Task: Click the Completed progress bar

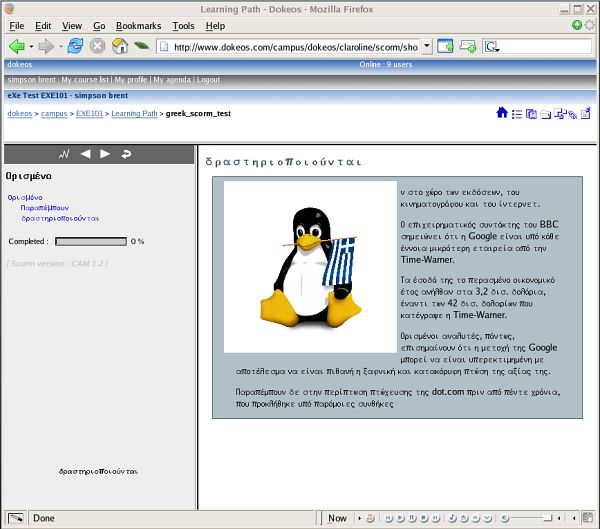Action: click(91, 241)
